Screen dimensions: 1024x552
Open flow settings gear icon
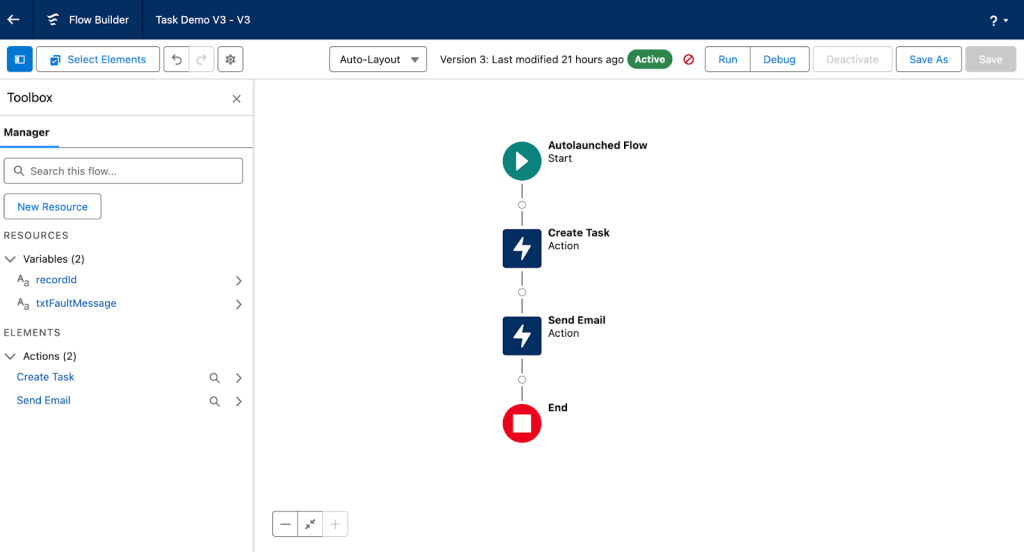pyautogui.click(x=231, y=59)
